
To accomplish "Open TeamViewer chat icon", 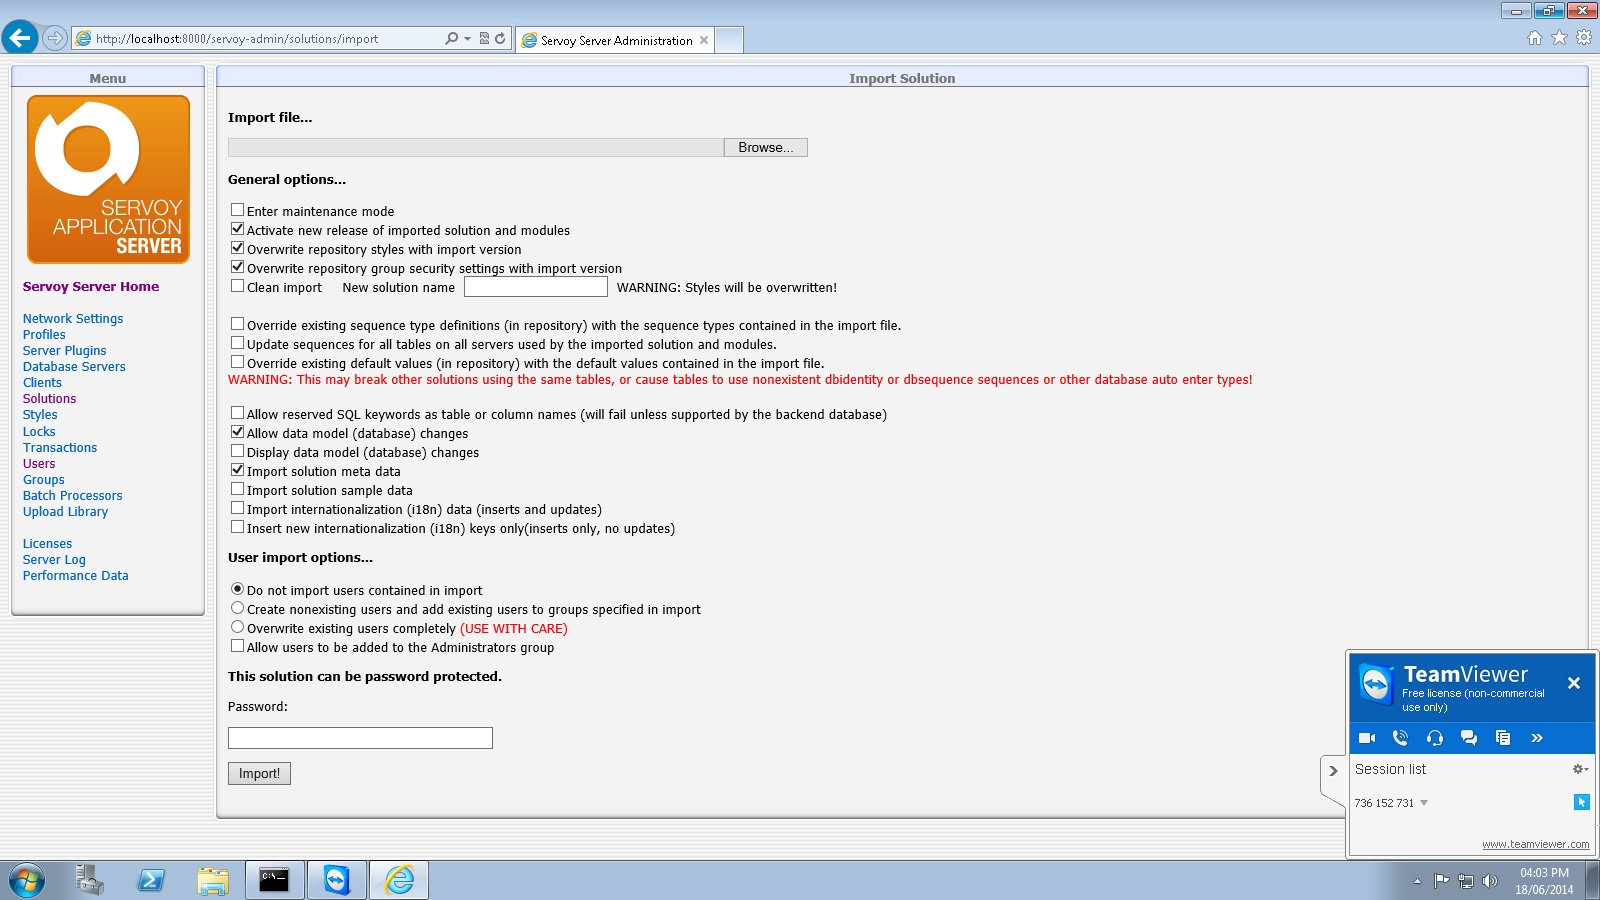I will pyautogui.click(x=1469, y=738).
